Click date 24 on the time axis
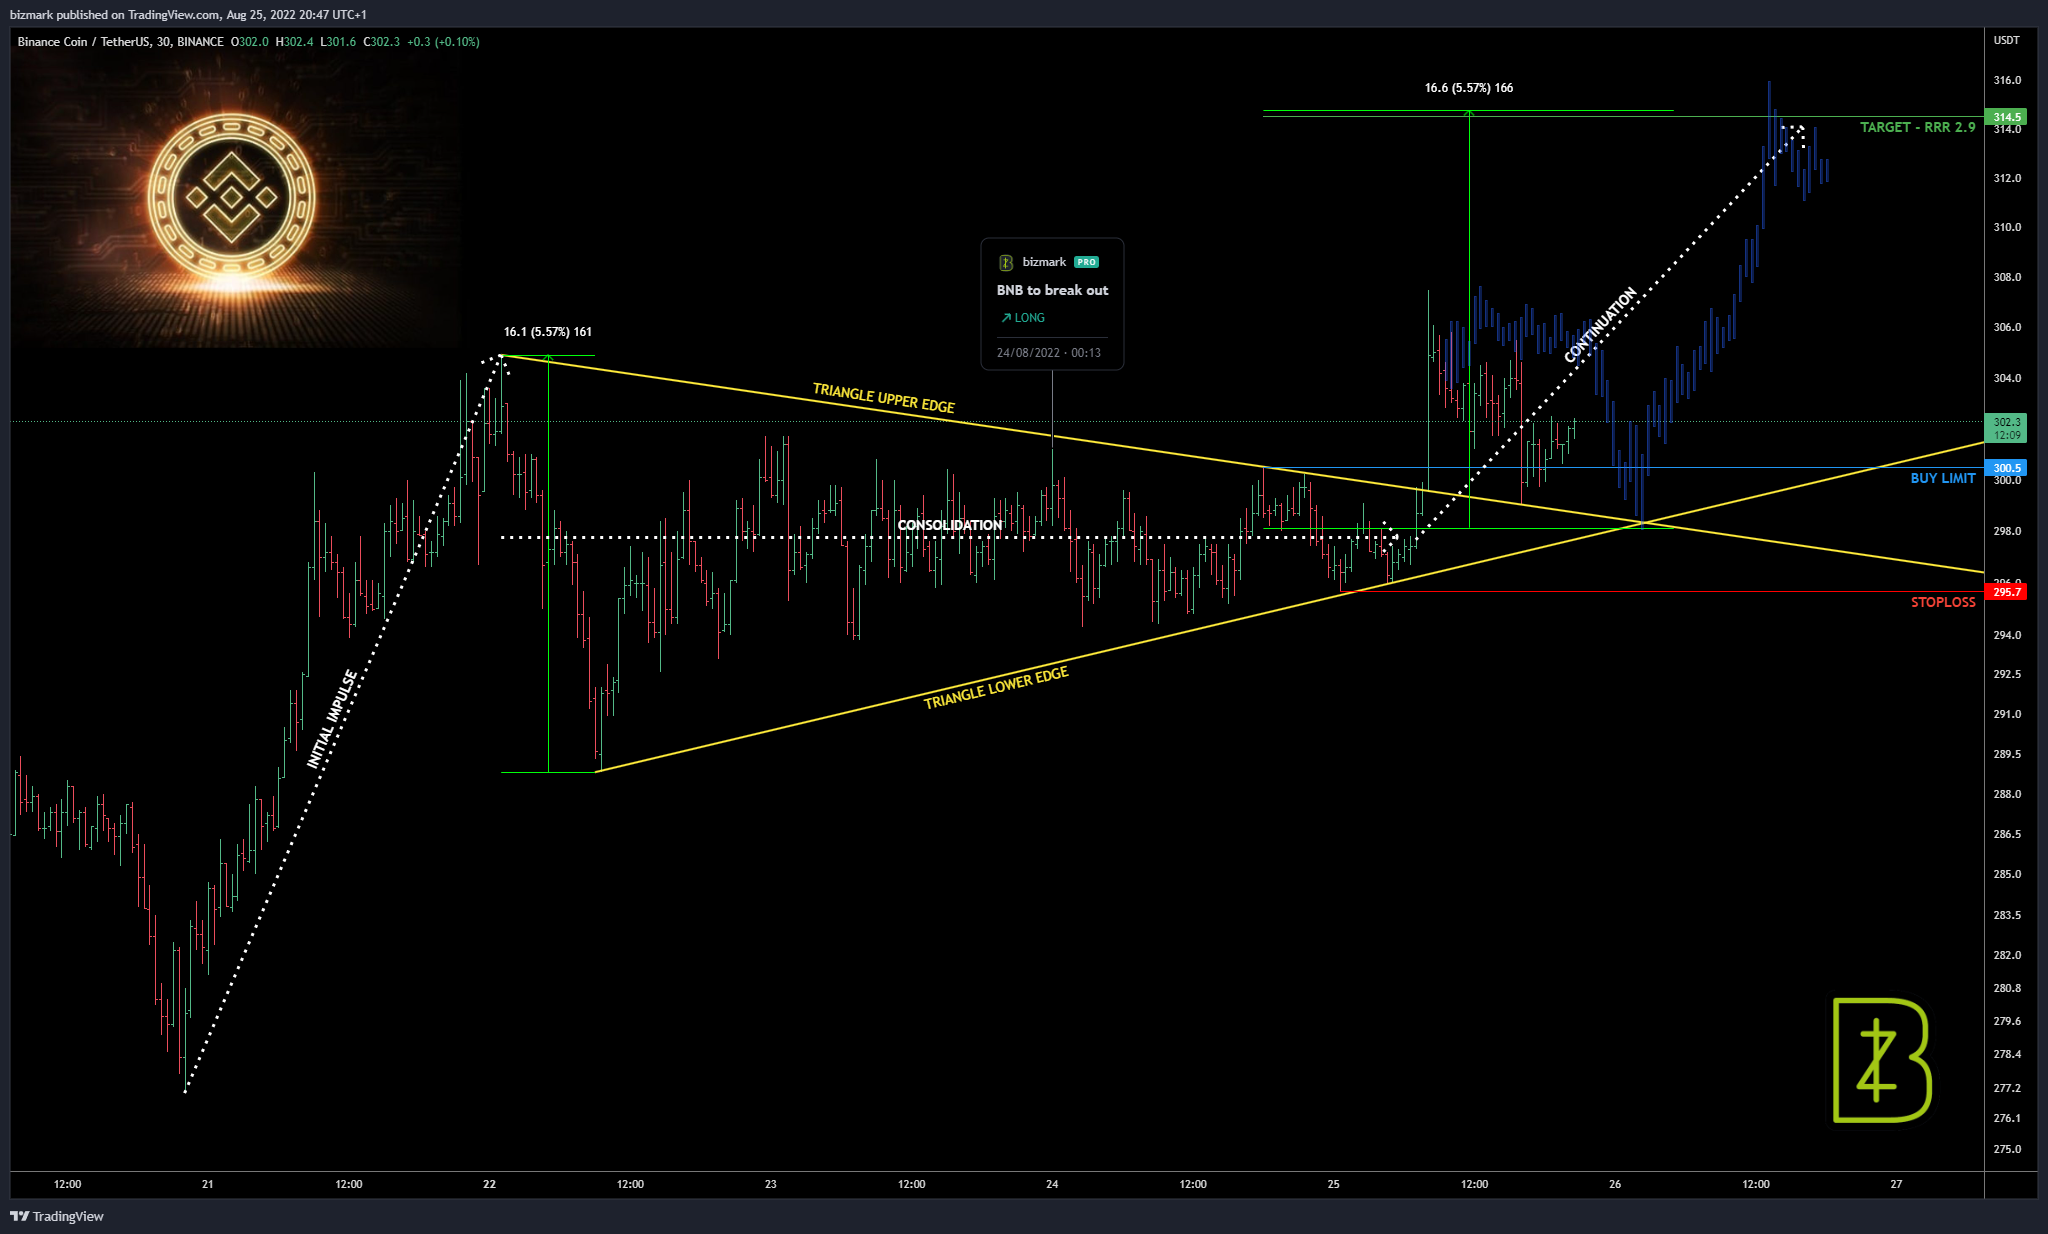 pyautogui.click(x=1052, y=1184)
